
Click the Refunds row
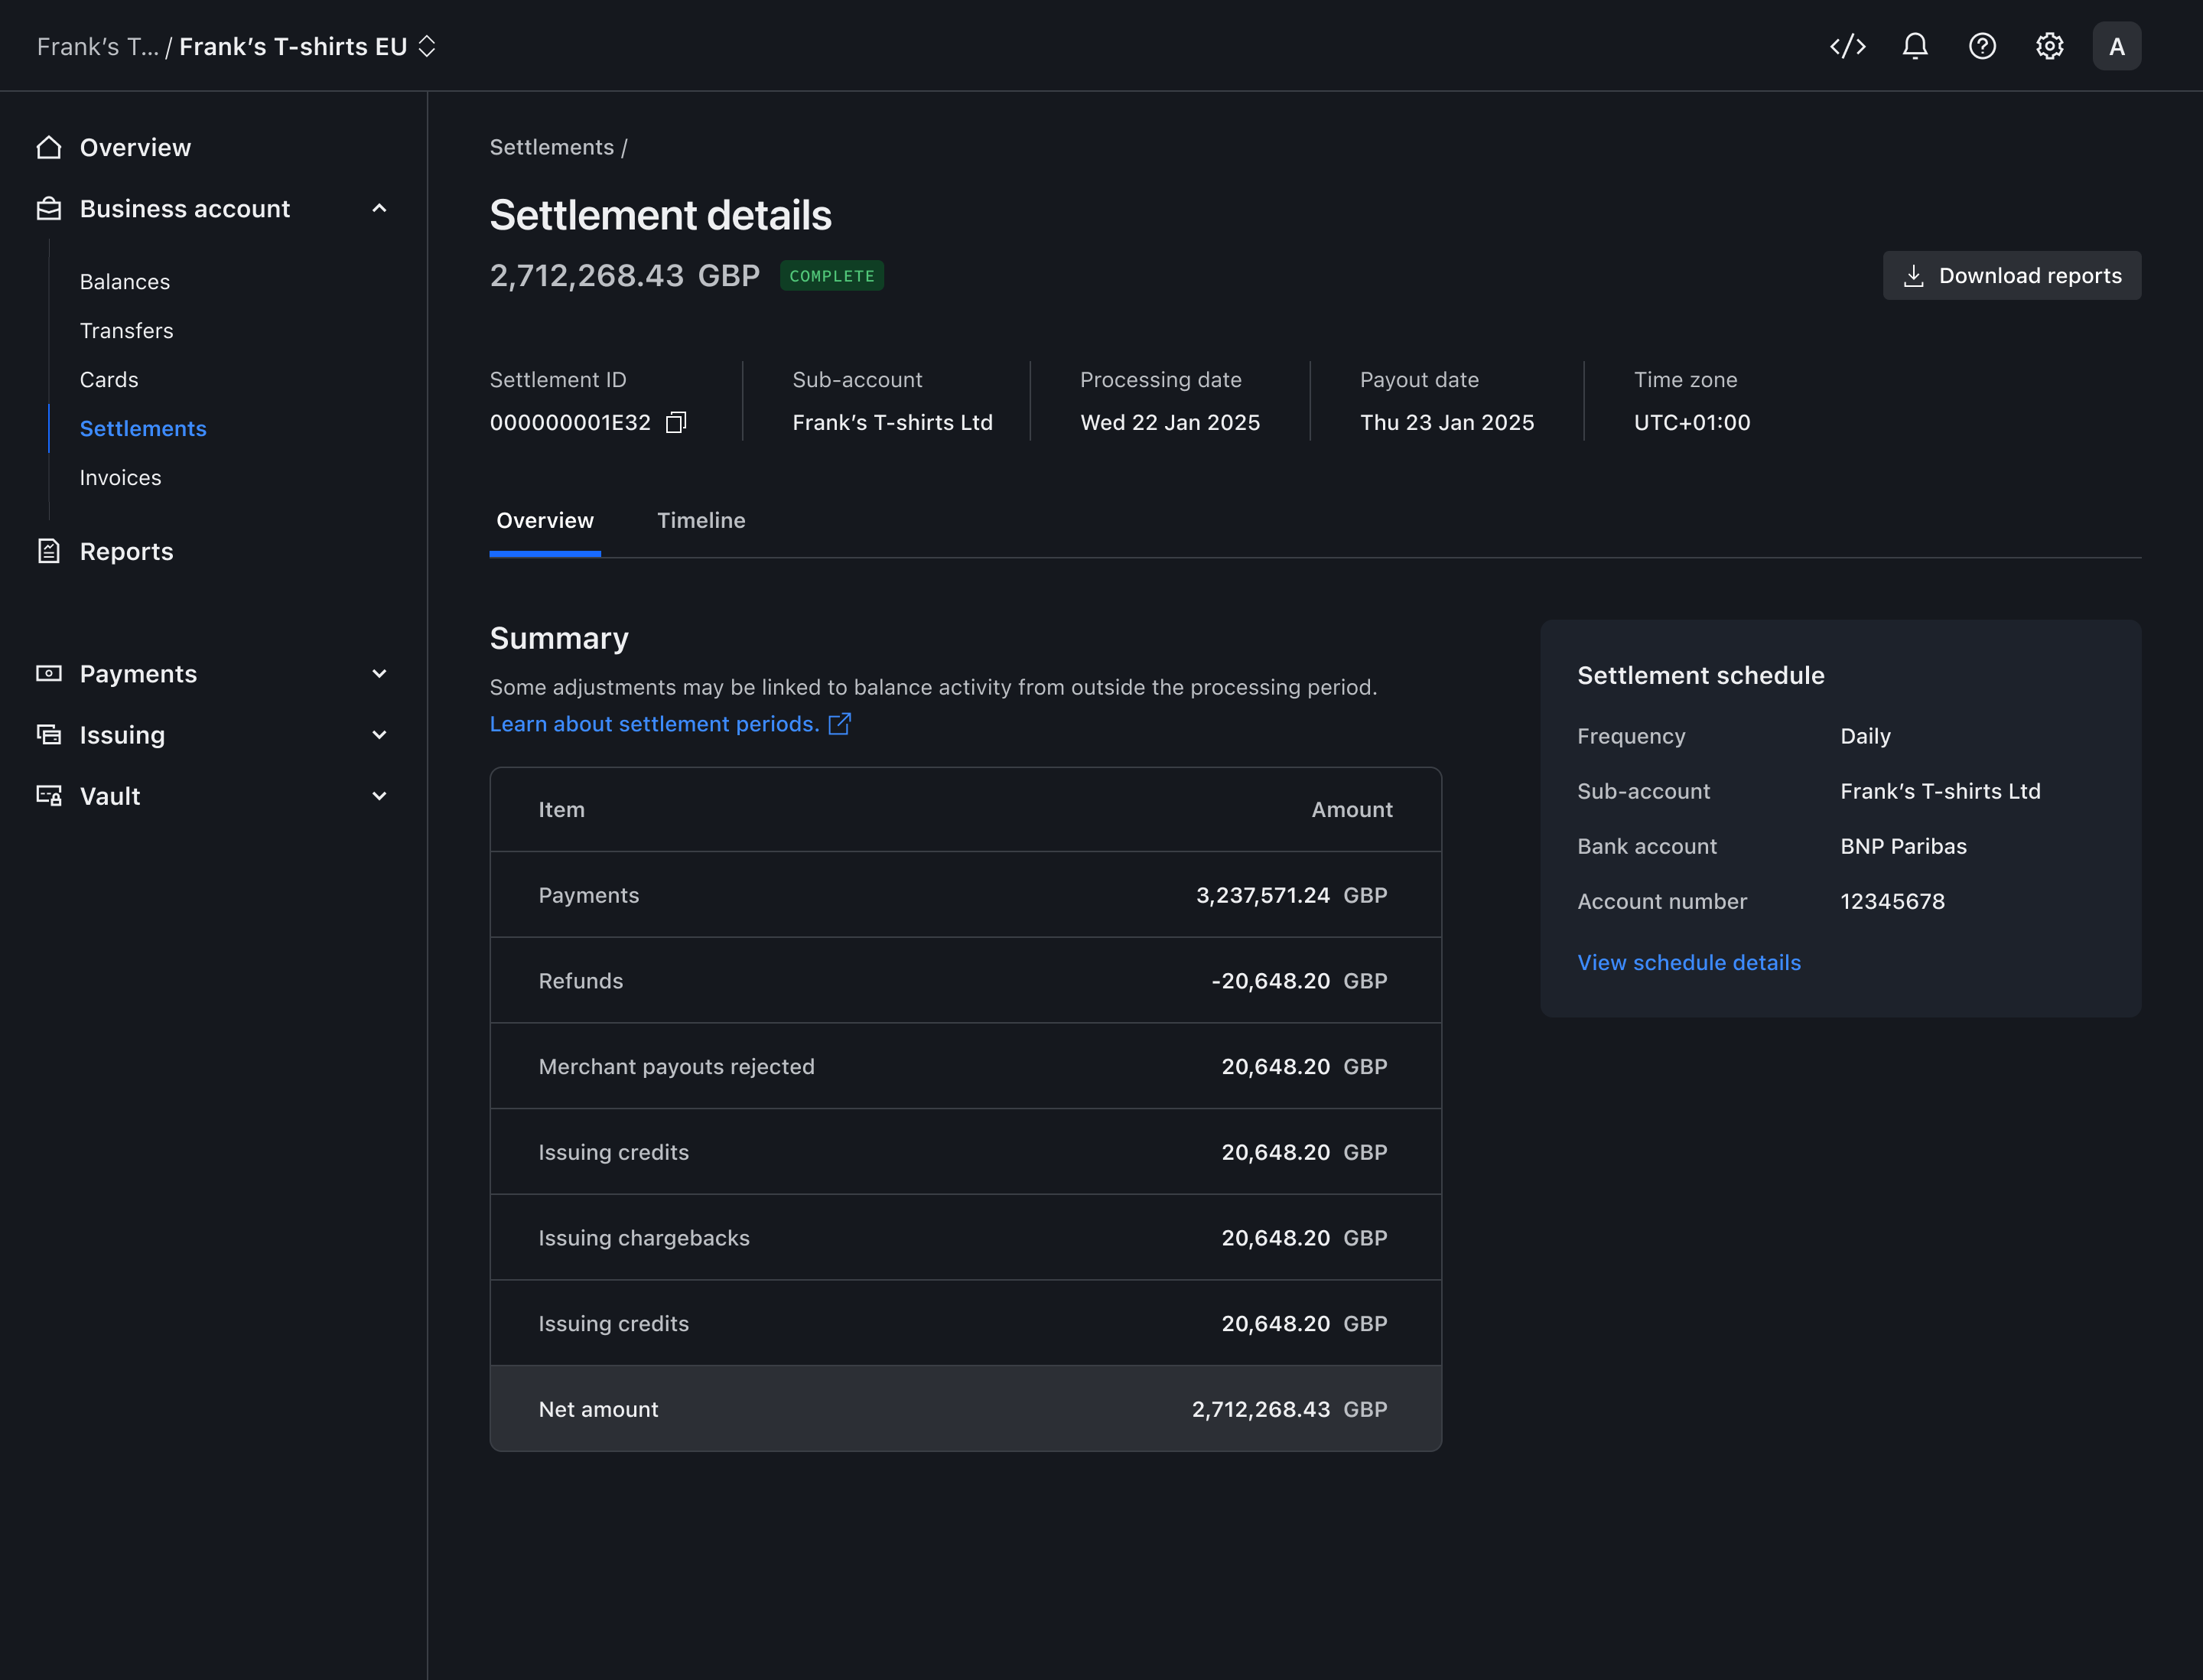point(965,980)
